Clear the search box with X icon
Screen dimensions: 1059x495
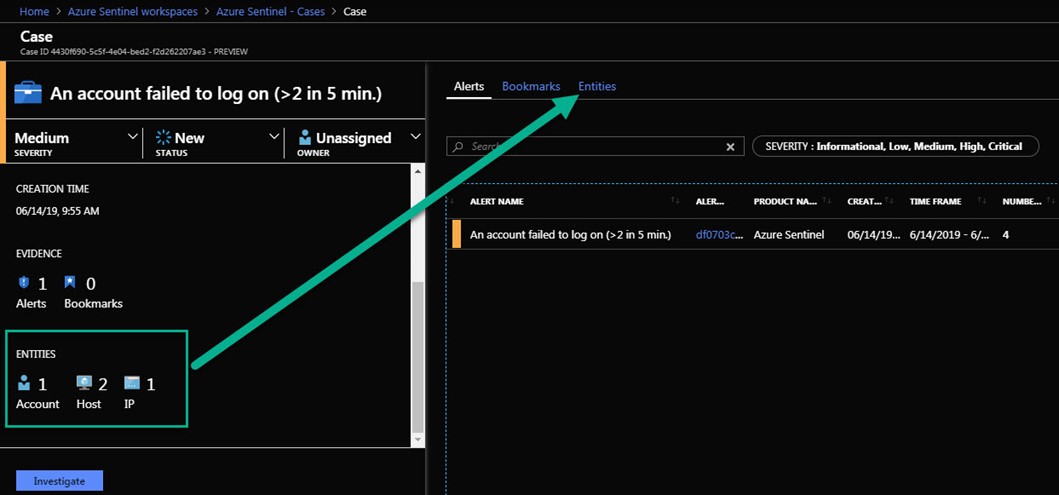coord(730,147)
